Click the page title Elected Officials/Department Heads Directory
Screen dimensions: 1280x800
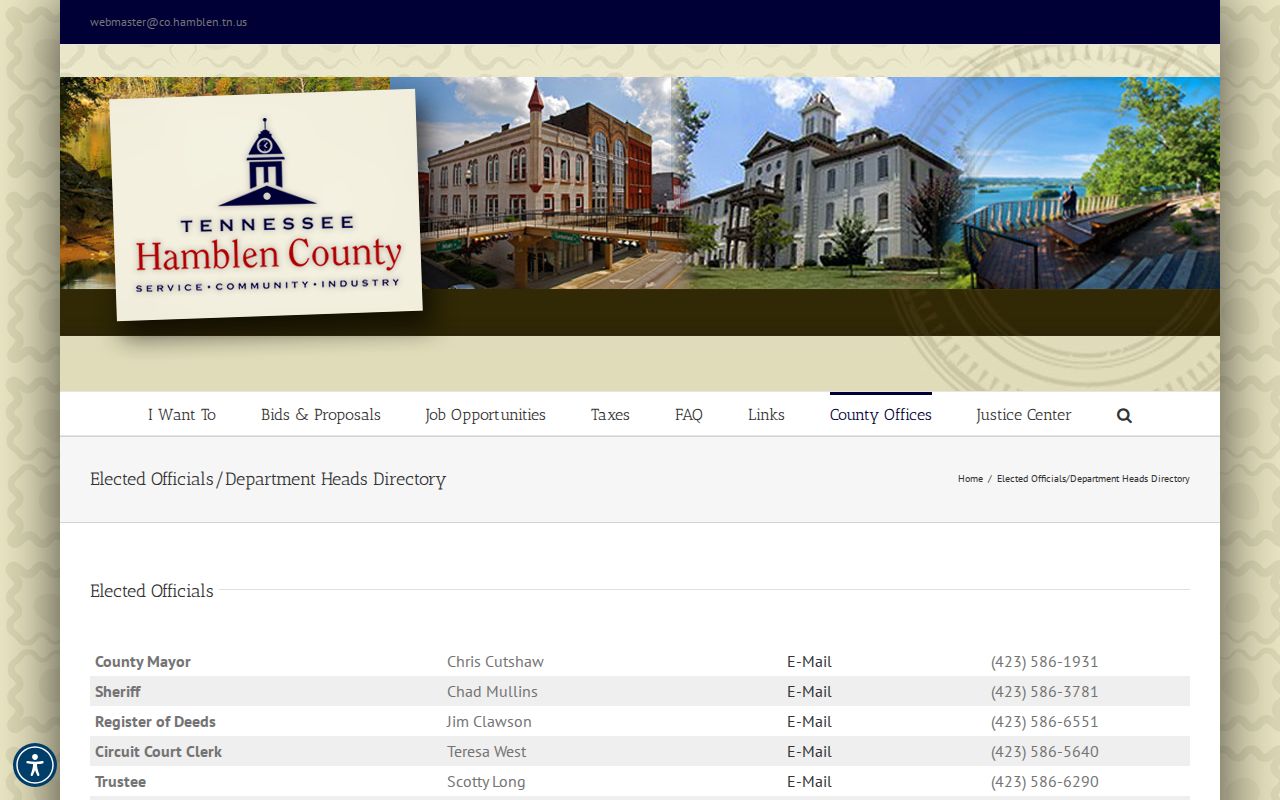tap(268, 479)
